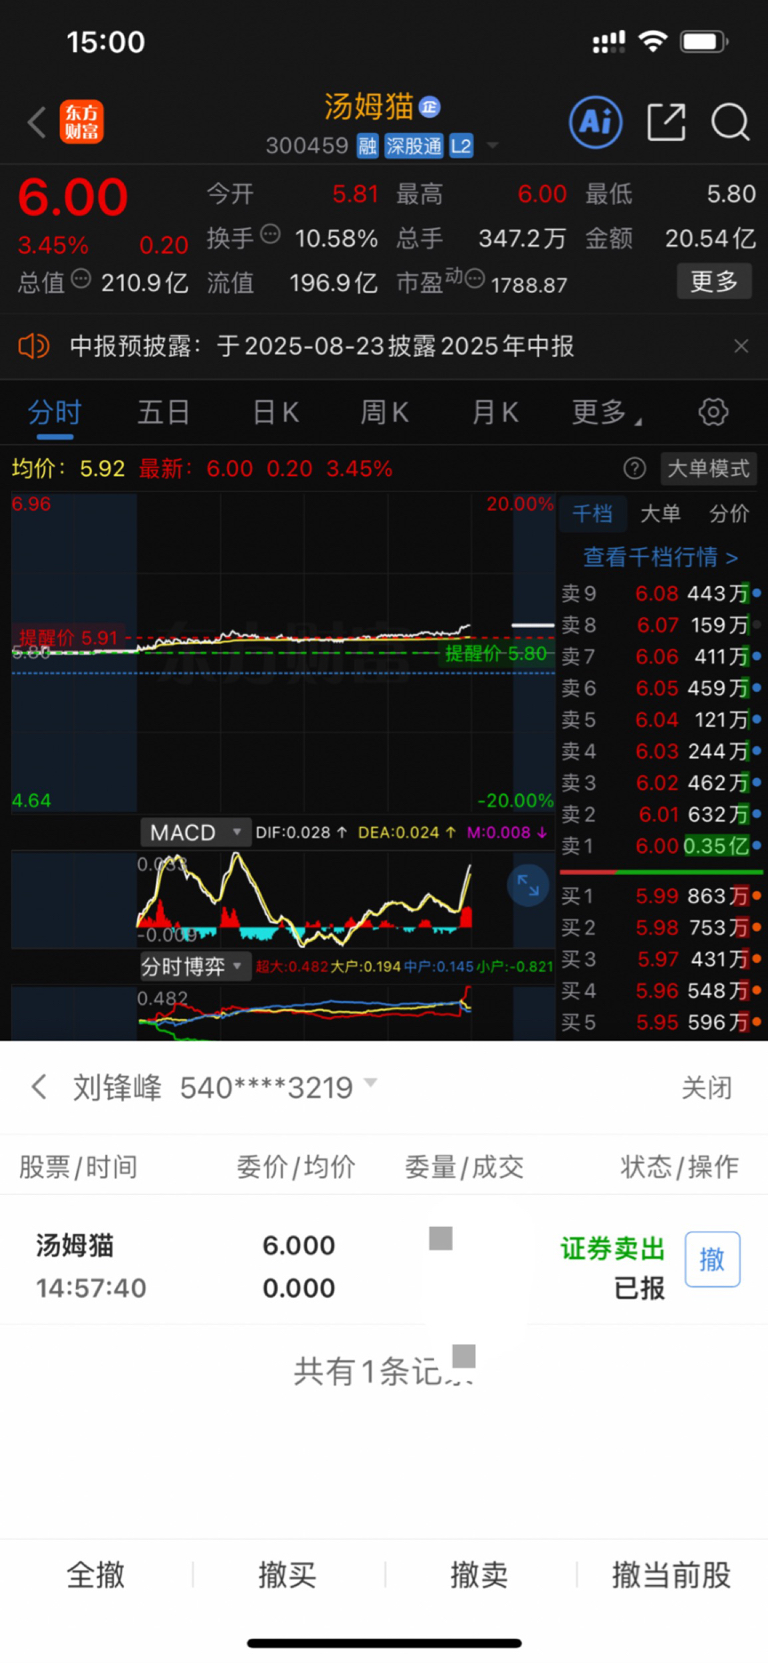Open the MACD indicator dropdown
This screenshot has width=768, height=1664.
click(x=194, y=832)
